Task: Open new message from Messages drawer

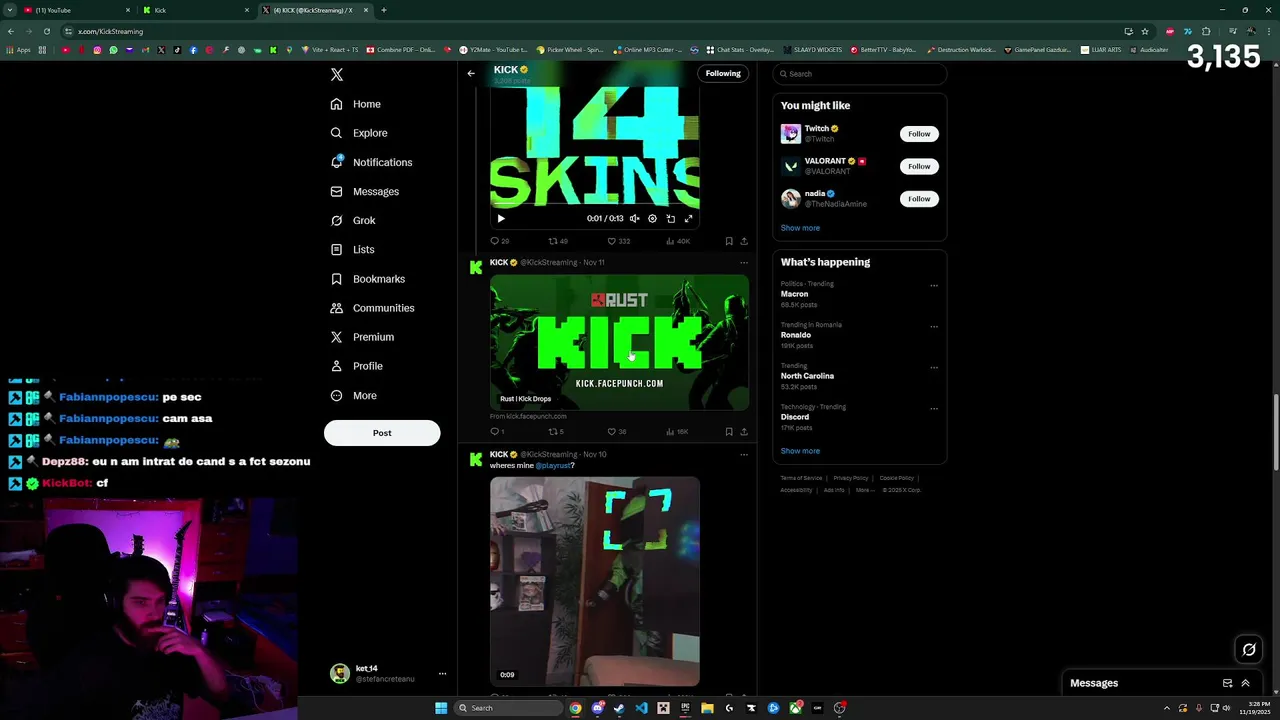Action: tap(1227, 683)
